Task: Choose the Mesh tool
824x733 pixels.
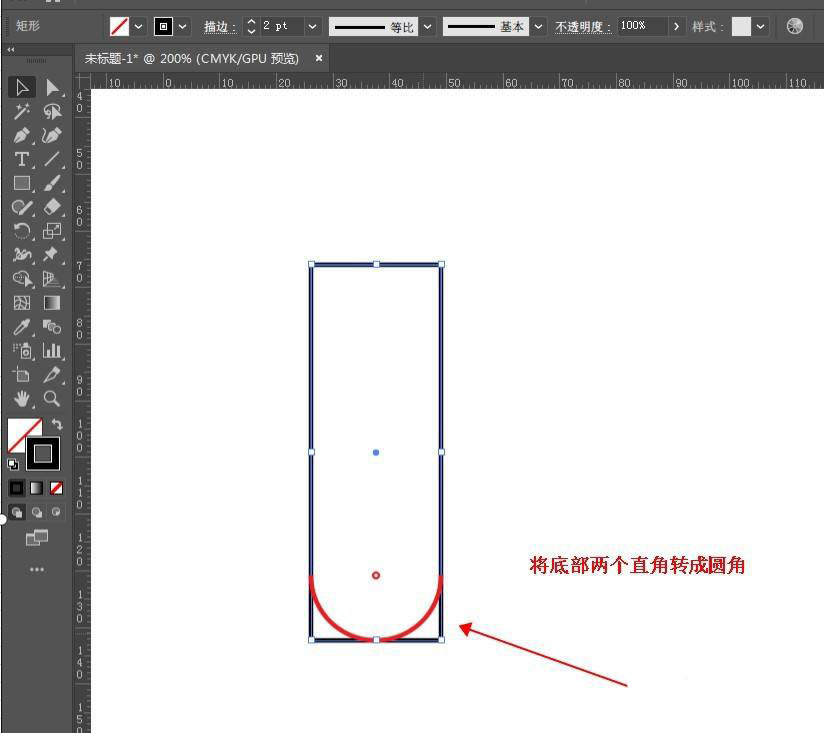Action: pos(22,303)
